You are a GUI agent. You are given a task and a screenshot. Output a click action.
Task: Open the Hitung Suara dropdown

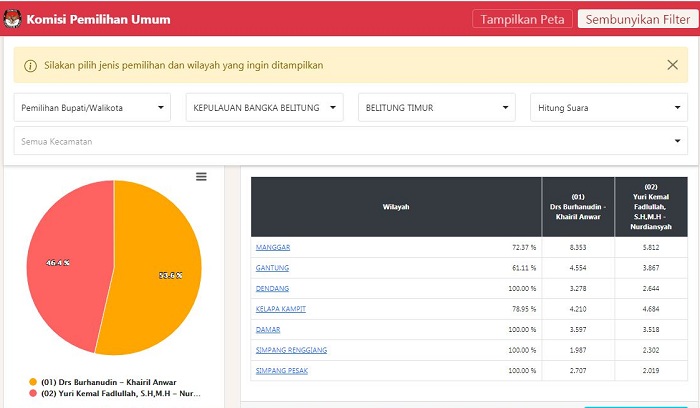[609, 108]
